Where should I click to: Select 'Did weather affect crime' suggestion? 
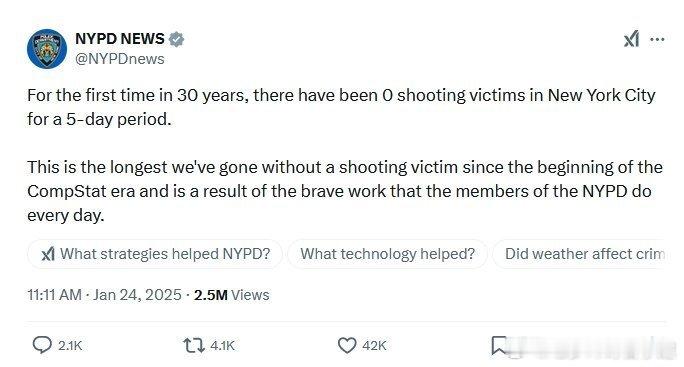580,254
